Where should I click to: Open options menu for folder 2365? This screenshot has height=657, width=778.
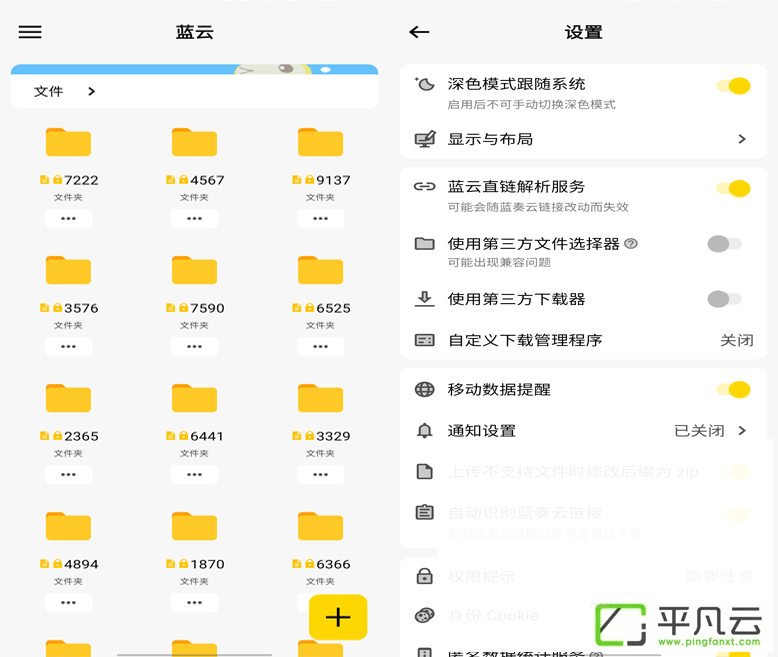tap(68, 474)
